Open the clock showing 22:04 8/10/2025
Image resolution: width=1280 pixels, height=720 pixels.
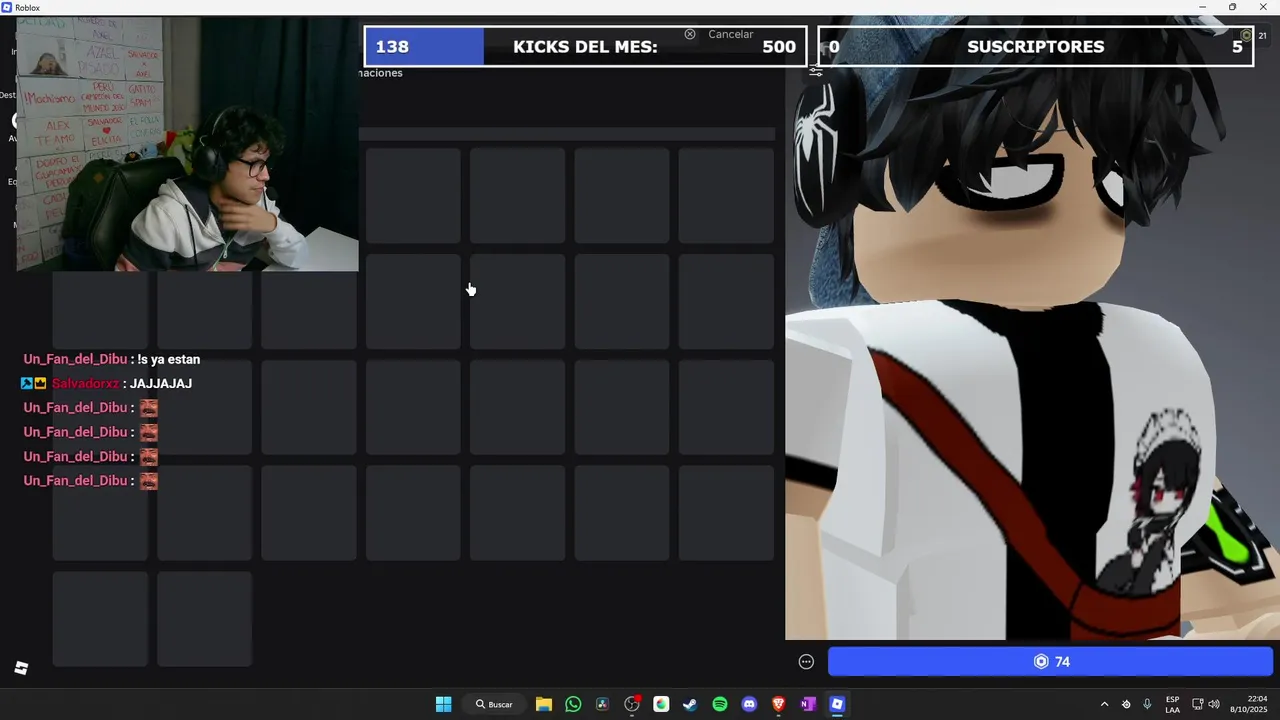tap(1249, 704)
